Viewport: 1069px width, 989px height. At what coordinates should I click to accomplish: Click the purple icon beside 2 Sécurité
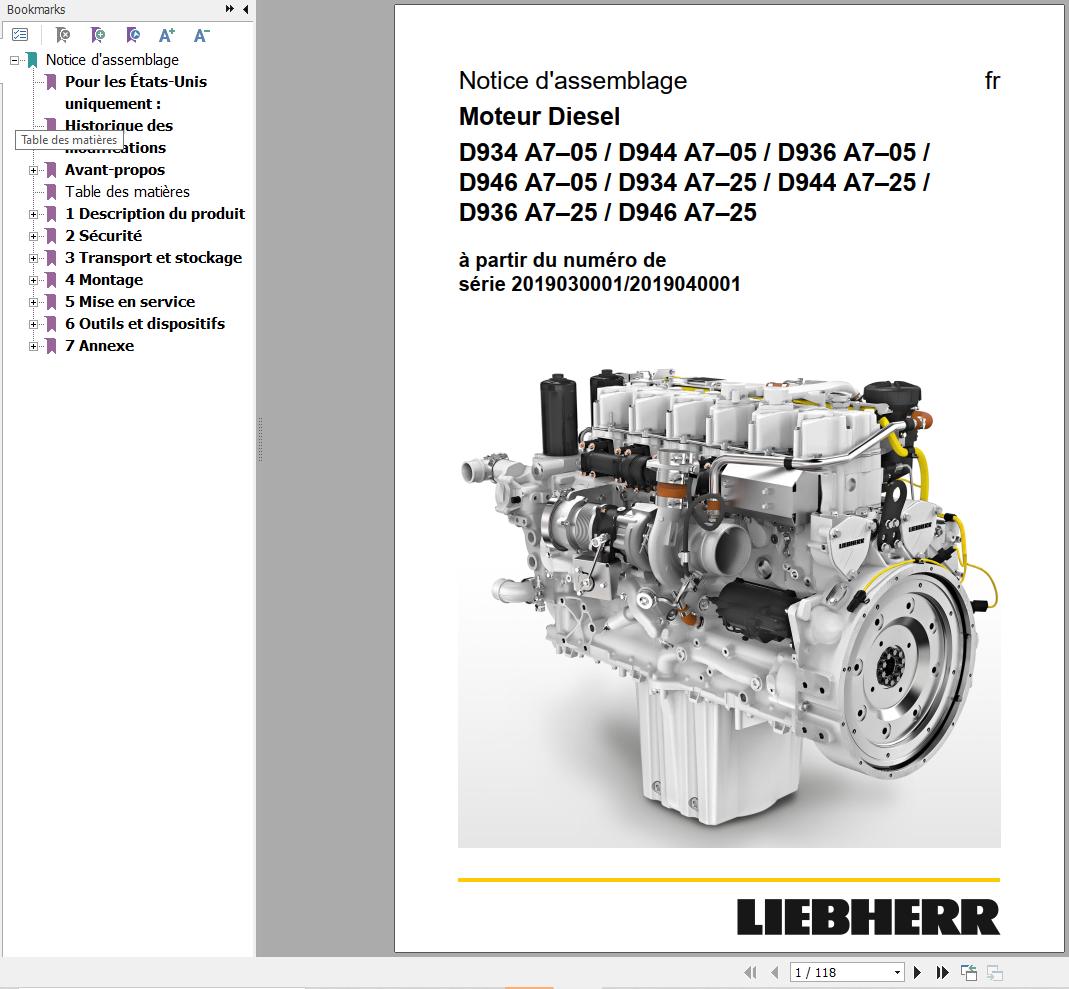pos(51,237)
